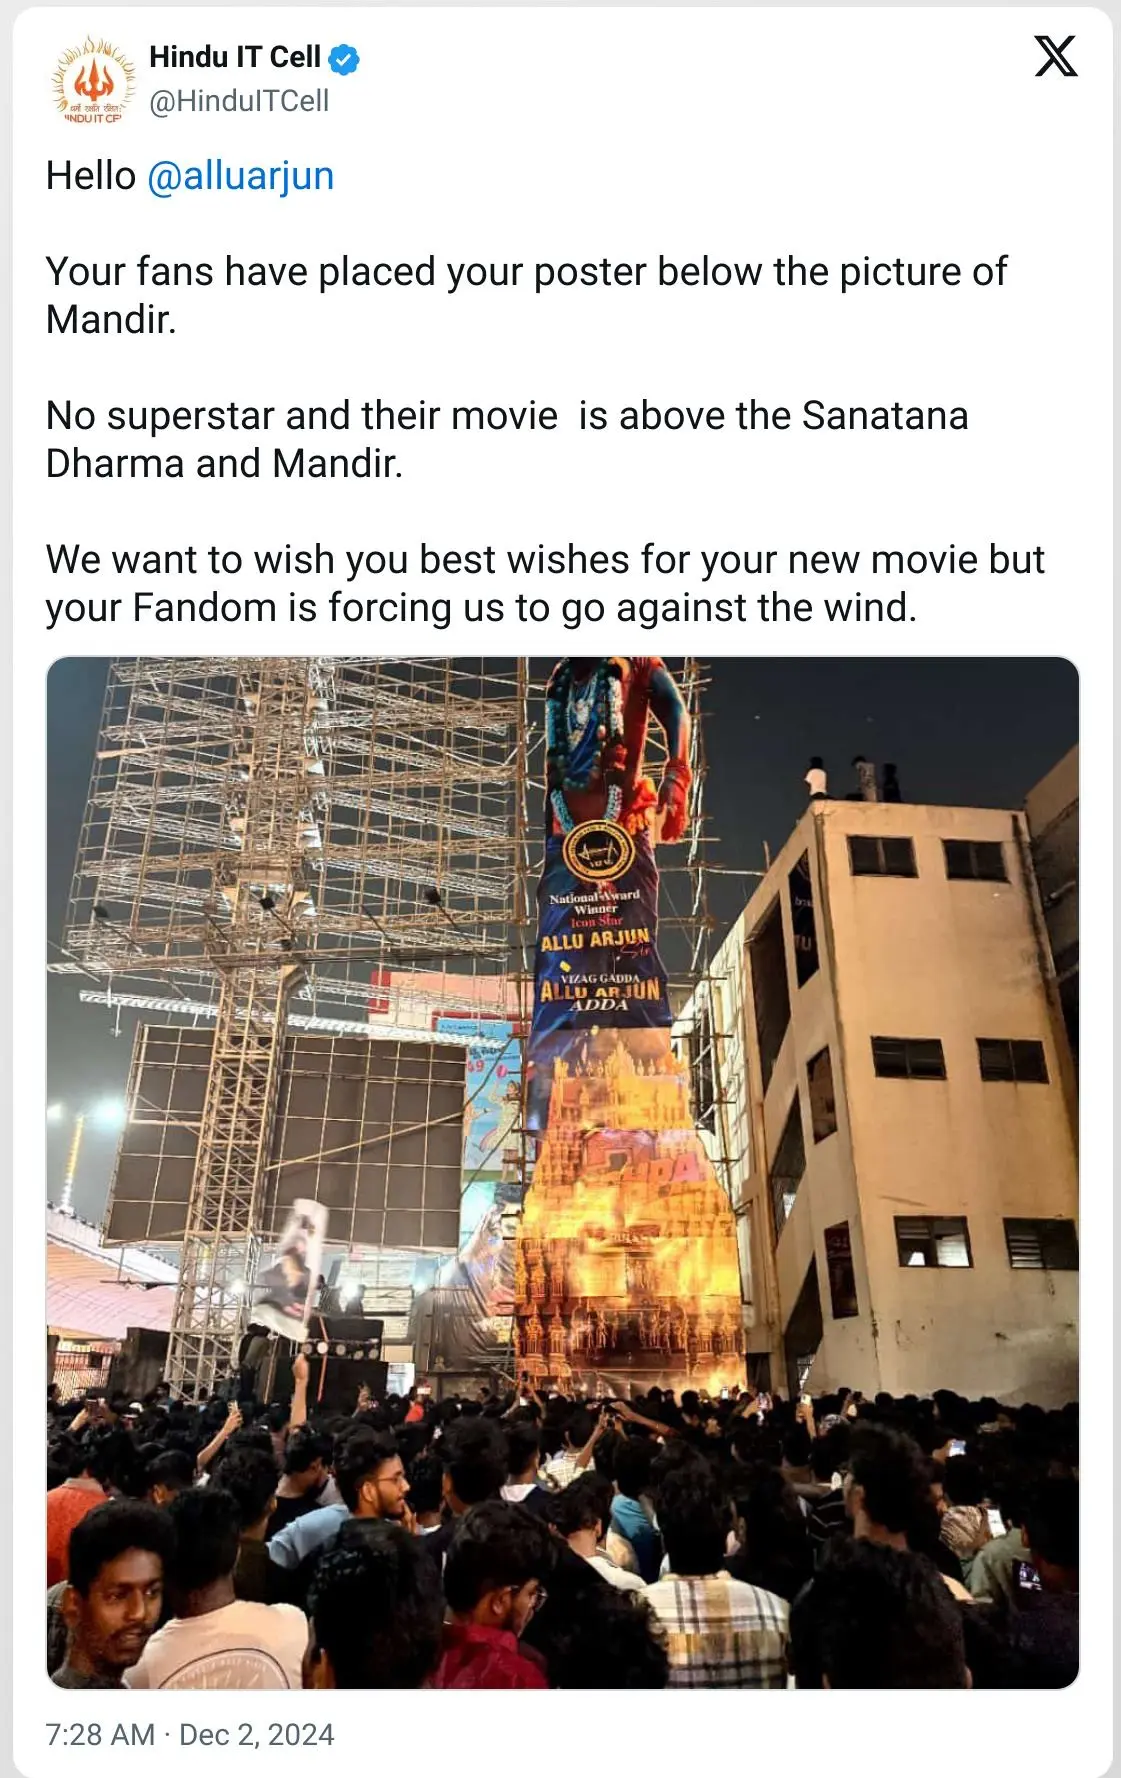Viewport: 1121px width, 1778px height.
Task: Click the 'Your fans have placed your poster' paragraph
Action: coord(526,296)
